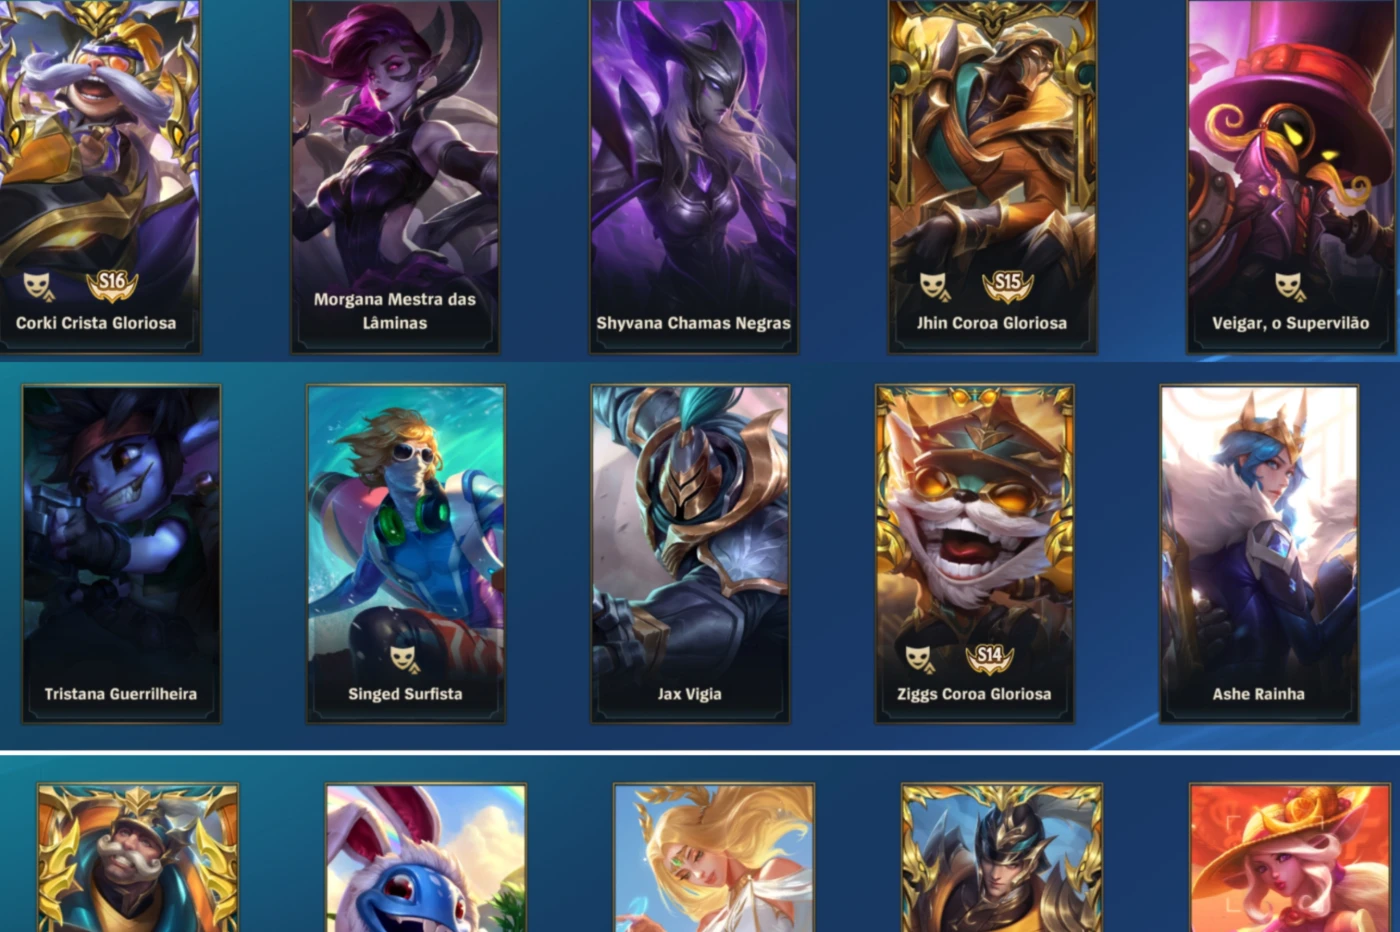Screen dimensions: 1400x932
Task: Select the gold-framed armored warrior thumbnail
Action: (1002, 858)
